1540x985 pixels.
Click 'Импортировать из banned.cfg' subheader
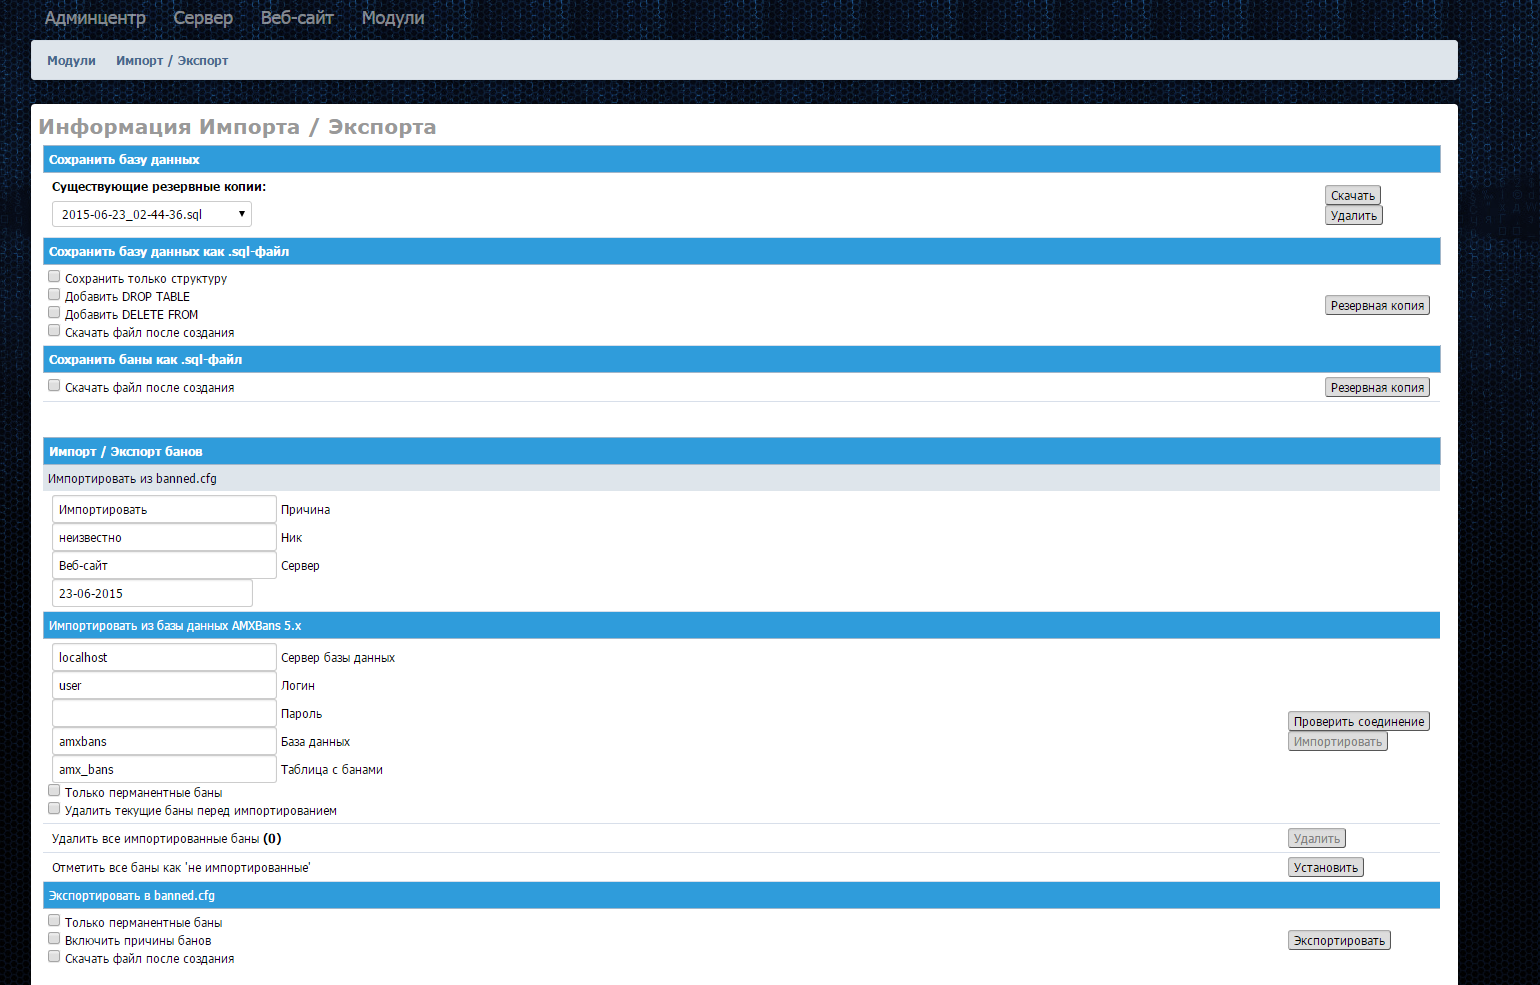[741, 478]
